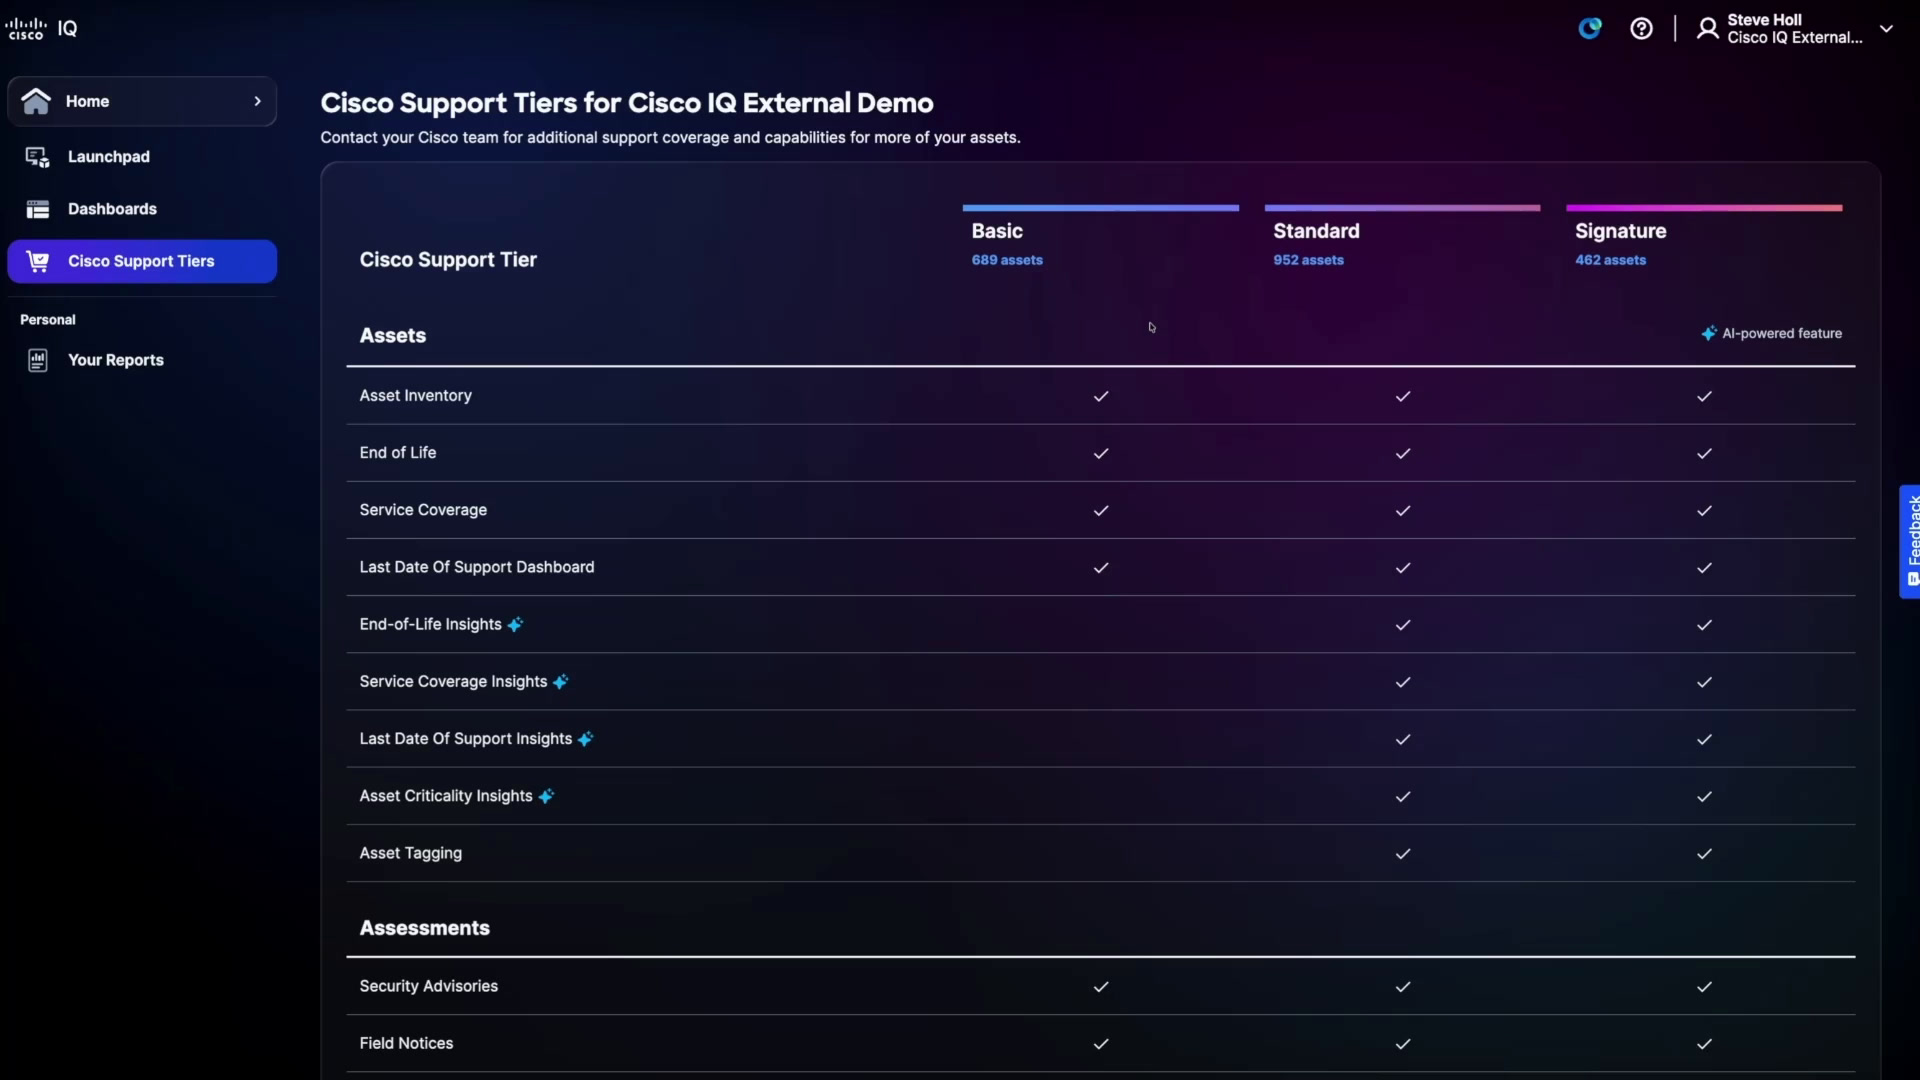Click the Cisco IQ logo

(42, 29)
